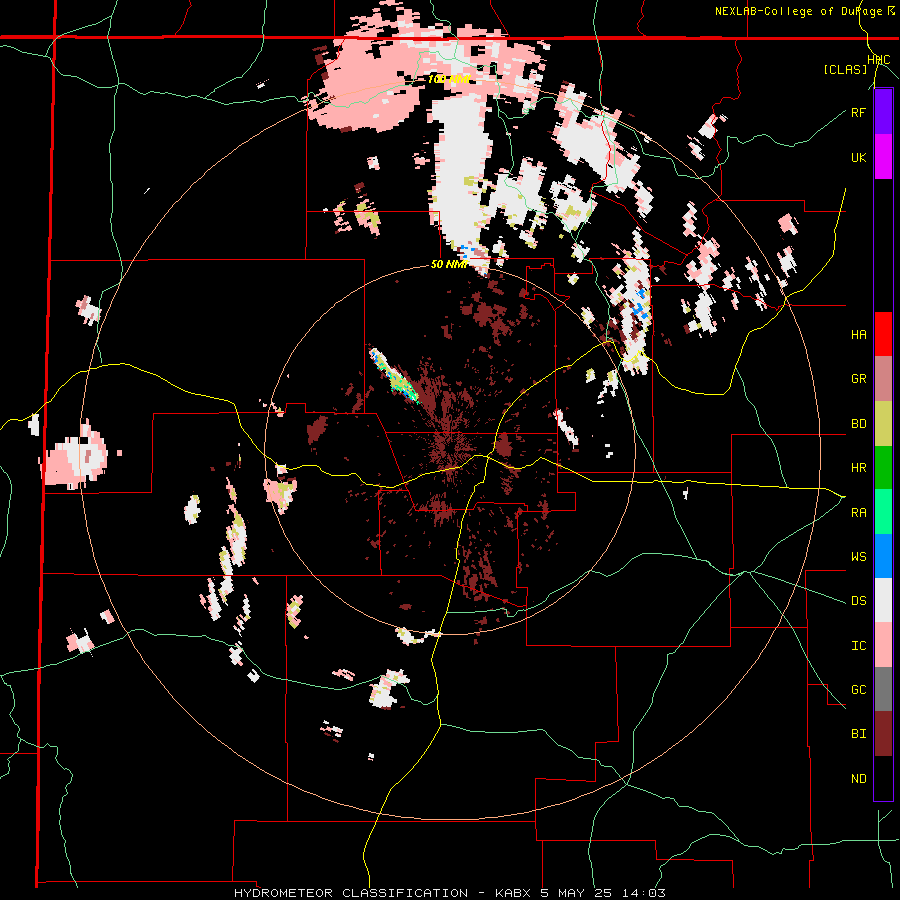Click the IC legend label
Image resolution: width=900 pixels, height=900 pixels.
858,646
